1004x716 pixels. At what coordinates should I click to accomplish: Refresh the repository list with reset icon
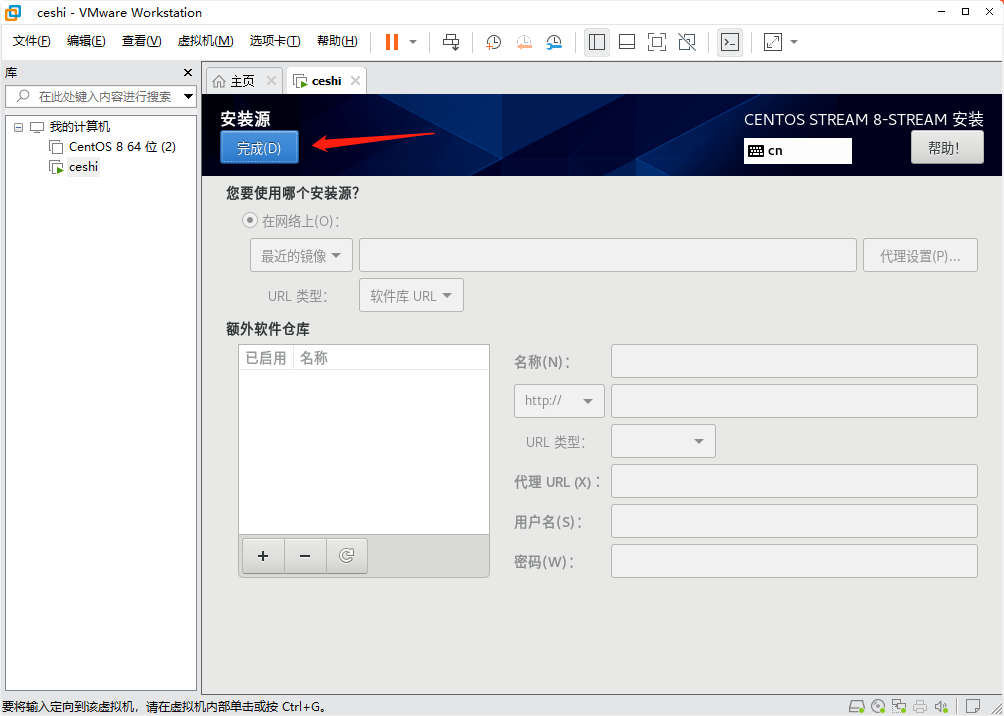(346, 556)
